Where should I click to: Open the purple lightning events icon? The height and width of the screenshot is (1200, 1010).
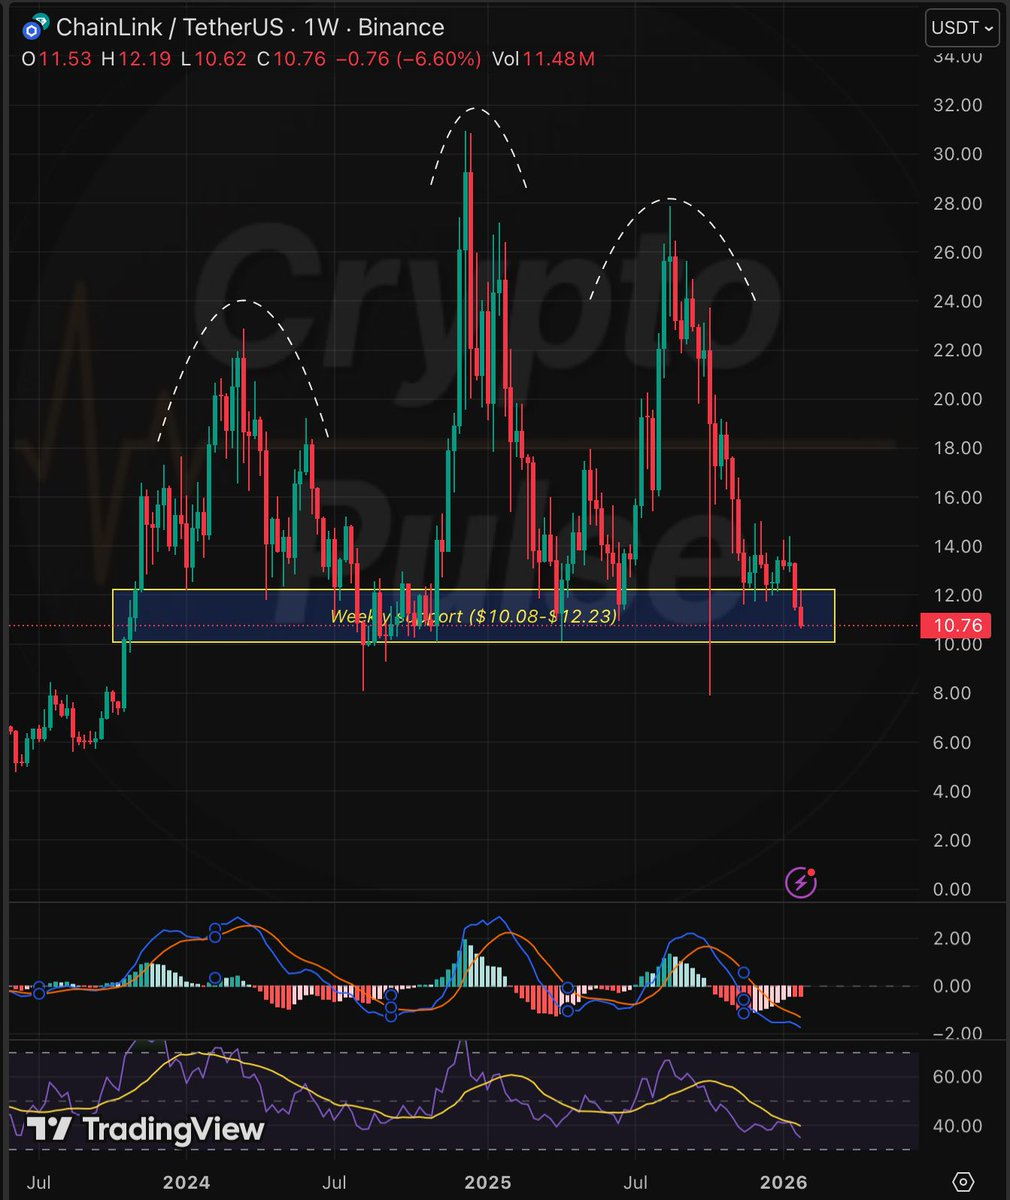[802, 882]
